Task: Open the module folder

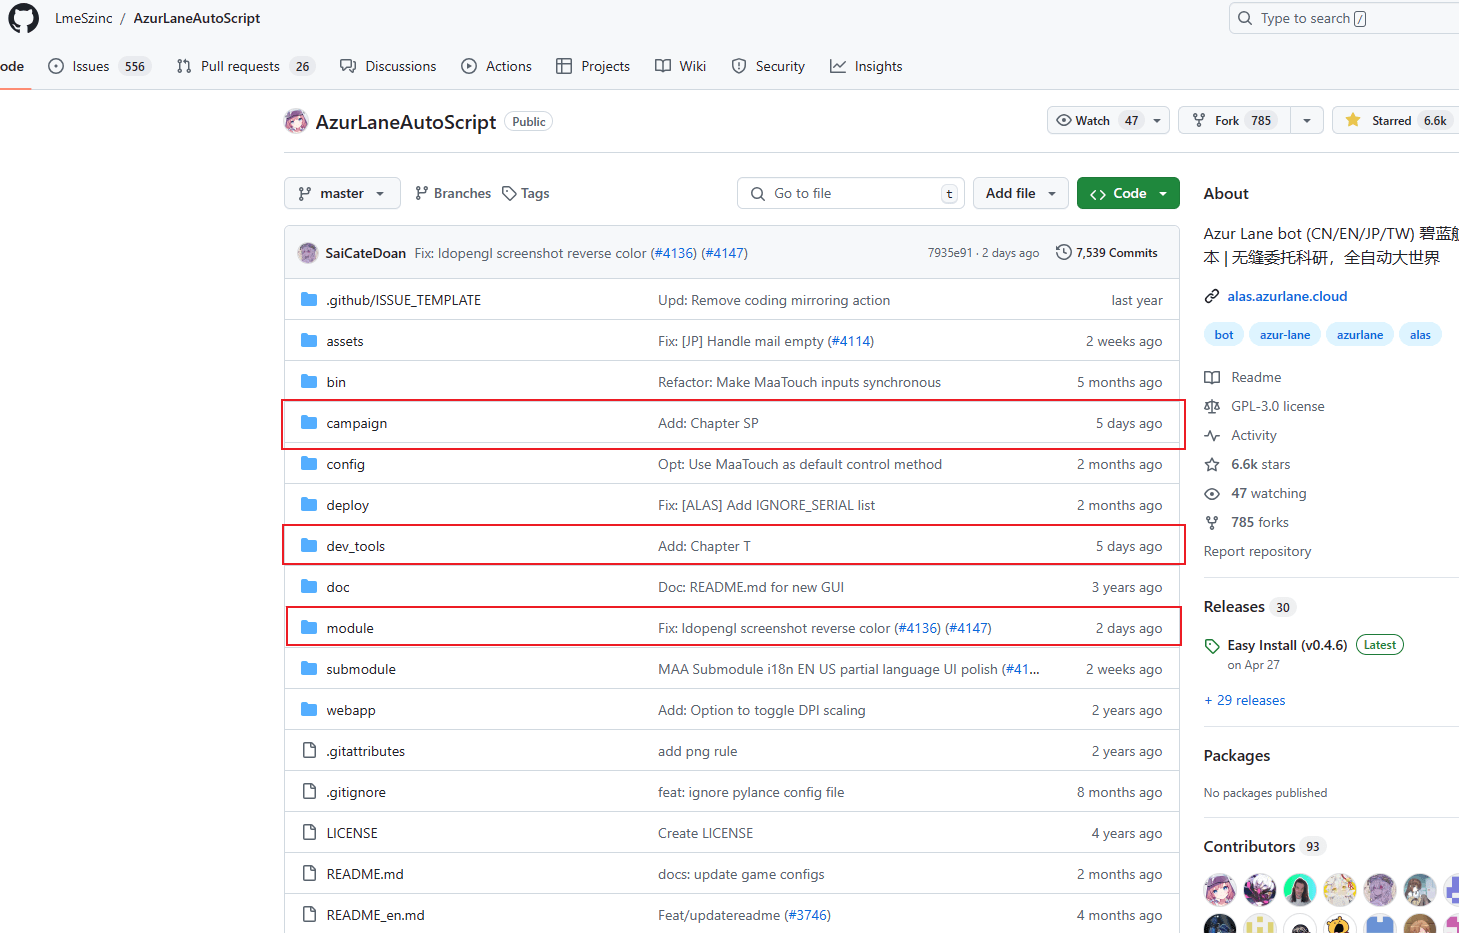Action: 350,628
